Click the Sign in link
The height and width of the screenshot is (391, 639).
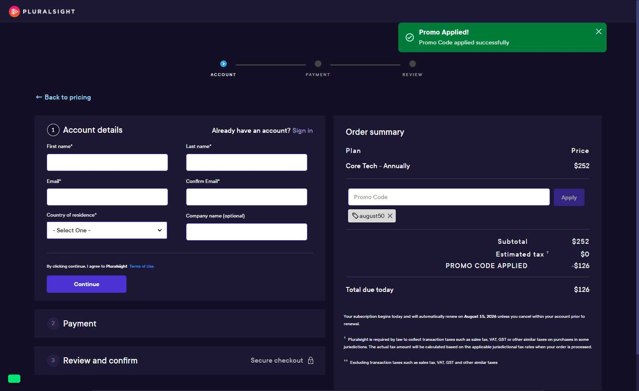tap(302, 130)
